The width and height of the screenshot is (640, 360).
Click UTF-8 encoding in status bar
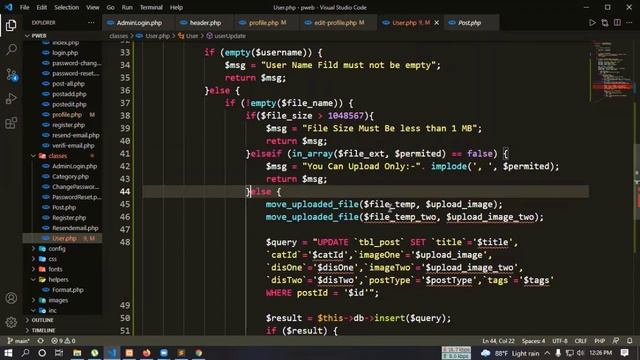click(560, 341)
